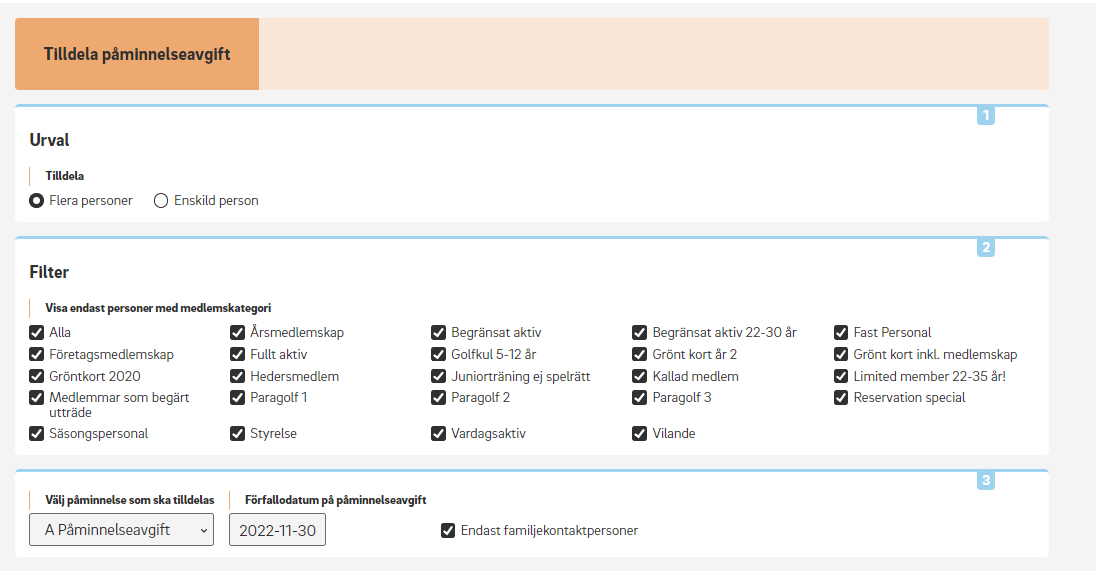Click the step 2 badge on Filter
1096x571 pixels.
click(985, 247)
